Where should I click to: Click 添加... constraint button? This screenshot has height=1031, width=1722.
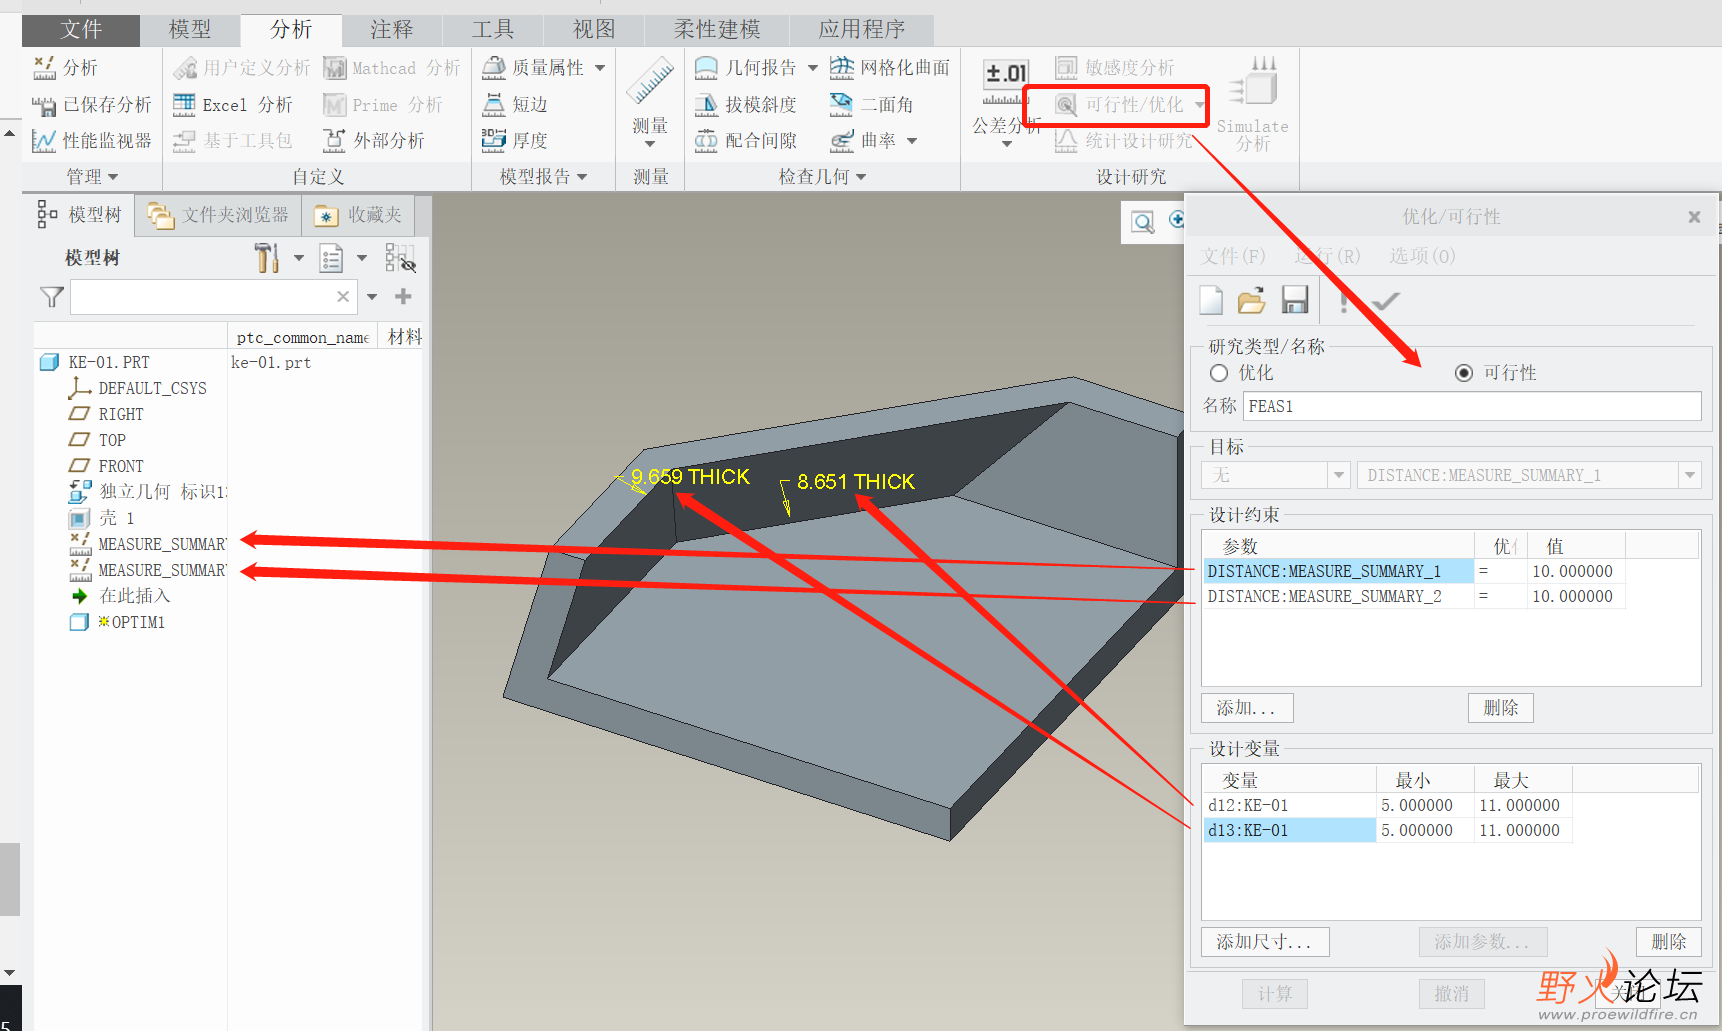1247,708
